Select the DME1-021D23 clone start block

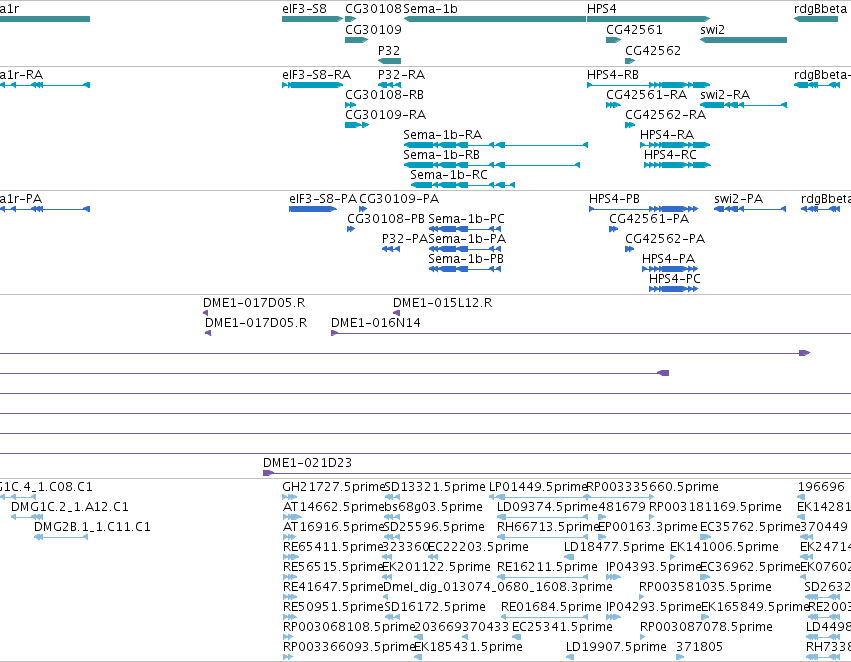point(268,473)
